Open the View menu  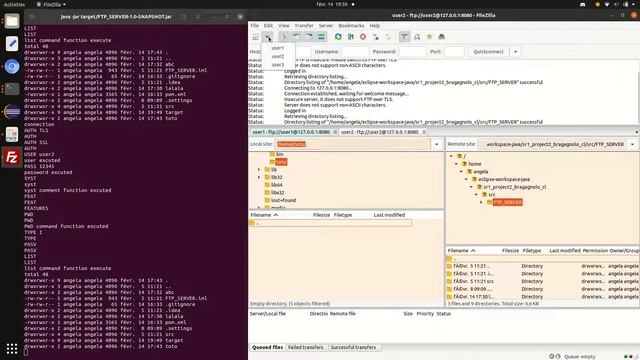[284, 26]
